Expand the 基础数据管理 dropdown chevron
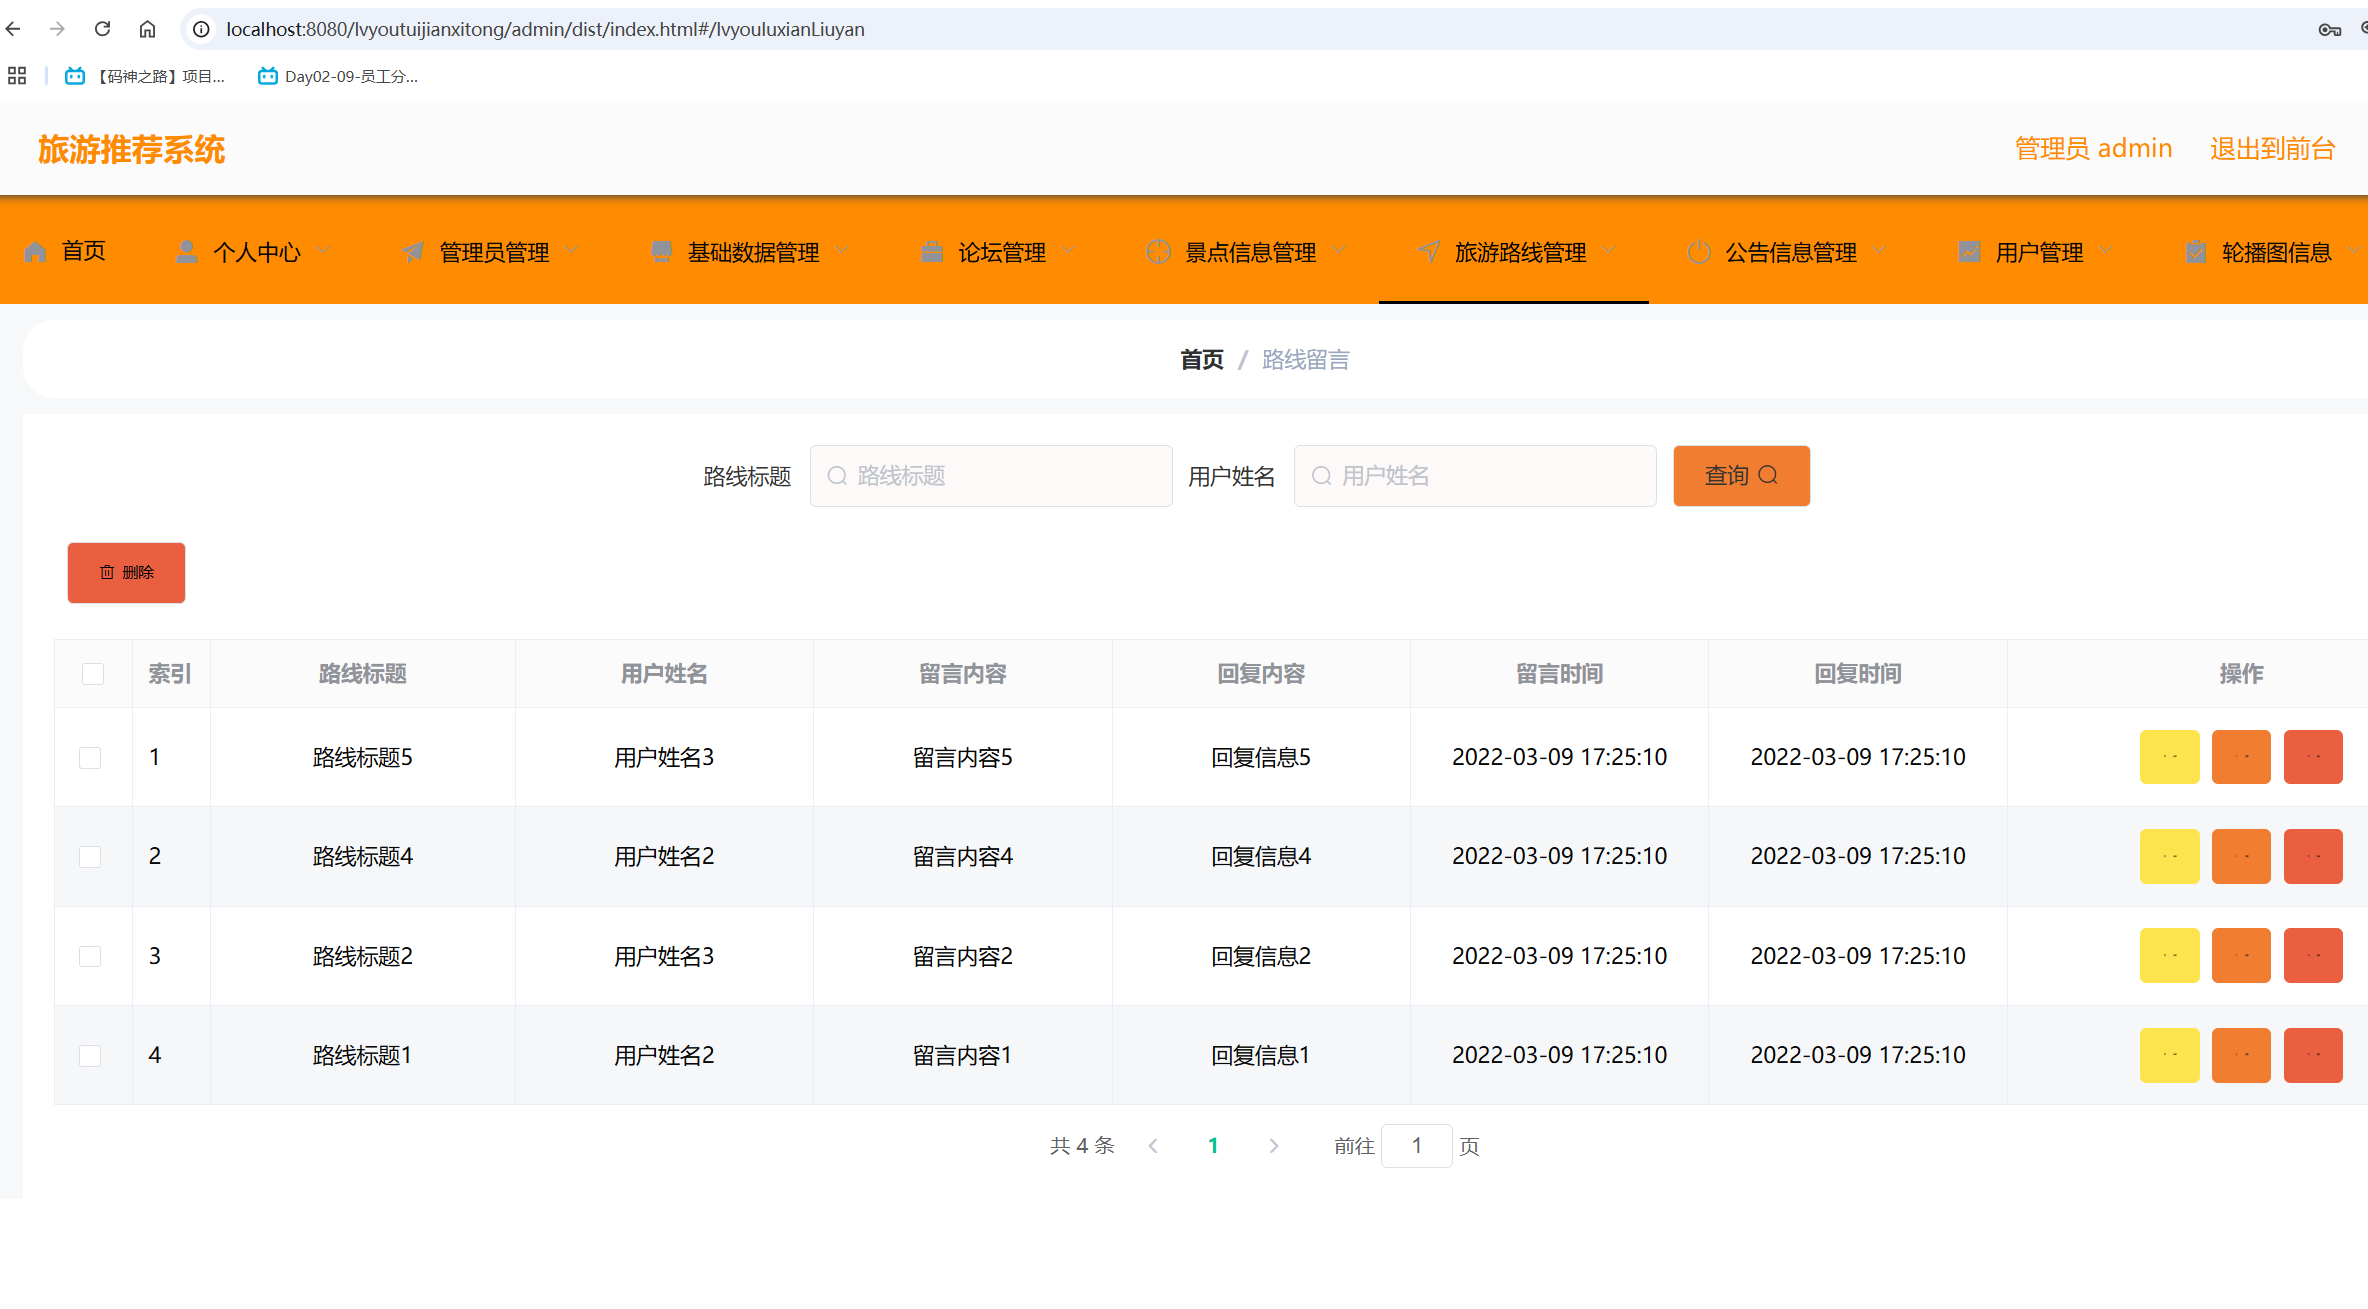Screen dimensions: 2368x1309 (x=841, y=251)
